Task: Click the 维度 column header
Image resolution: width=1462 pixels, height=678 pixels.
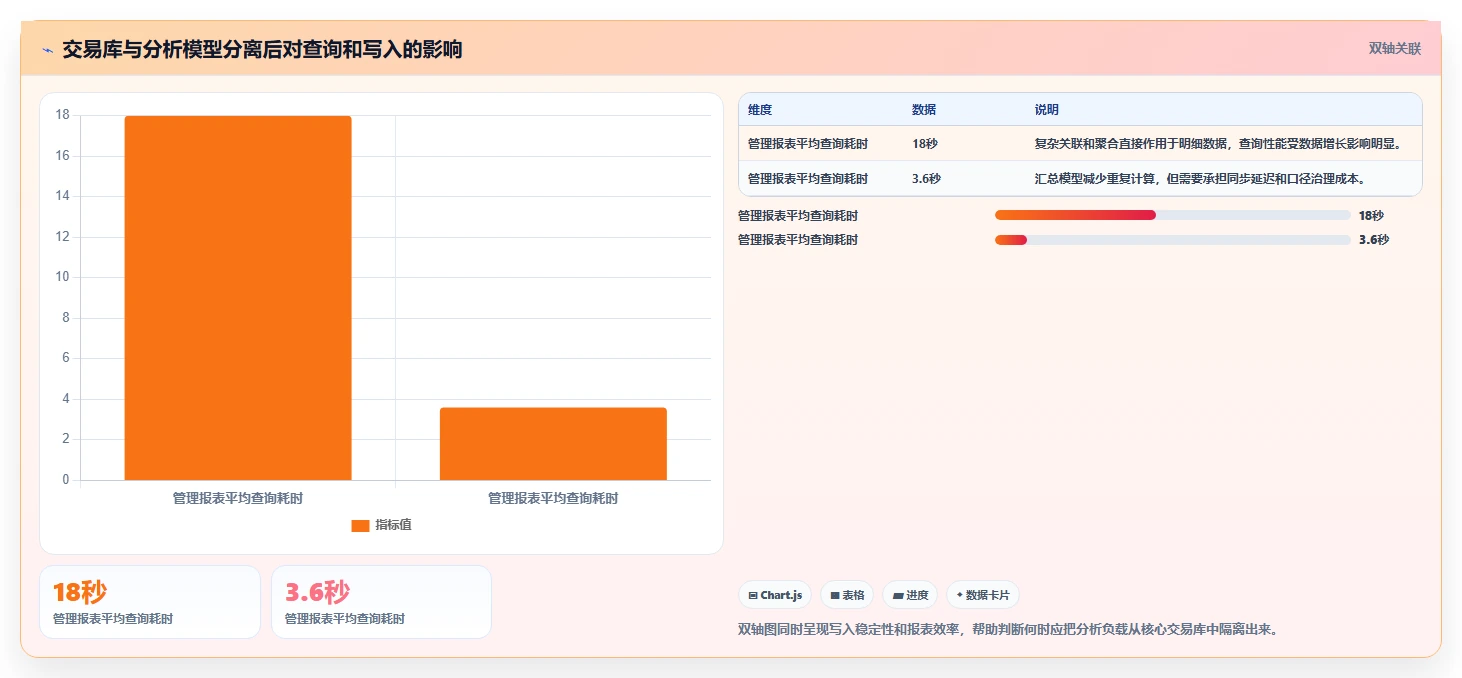Action: [x=760, y=110]
